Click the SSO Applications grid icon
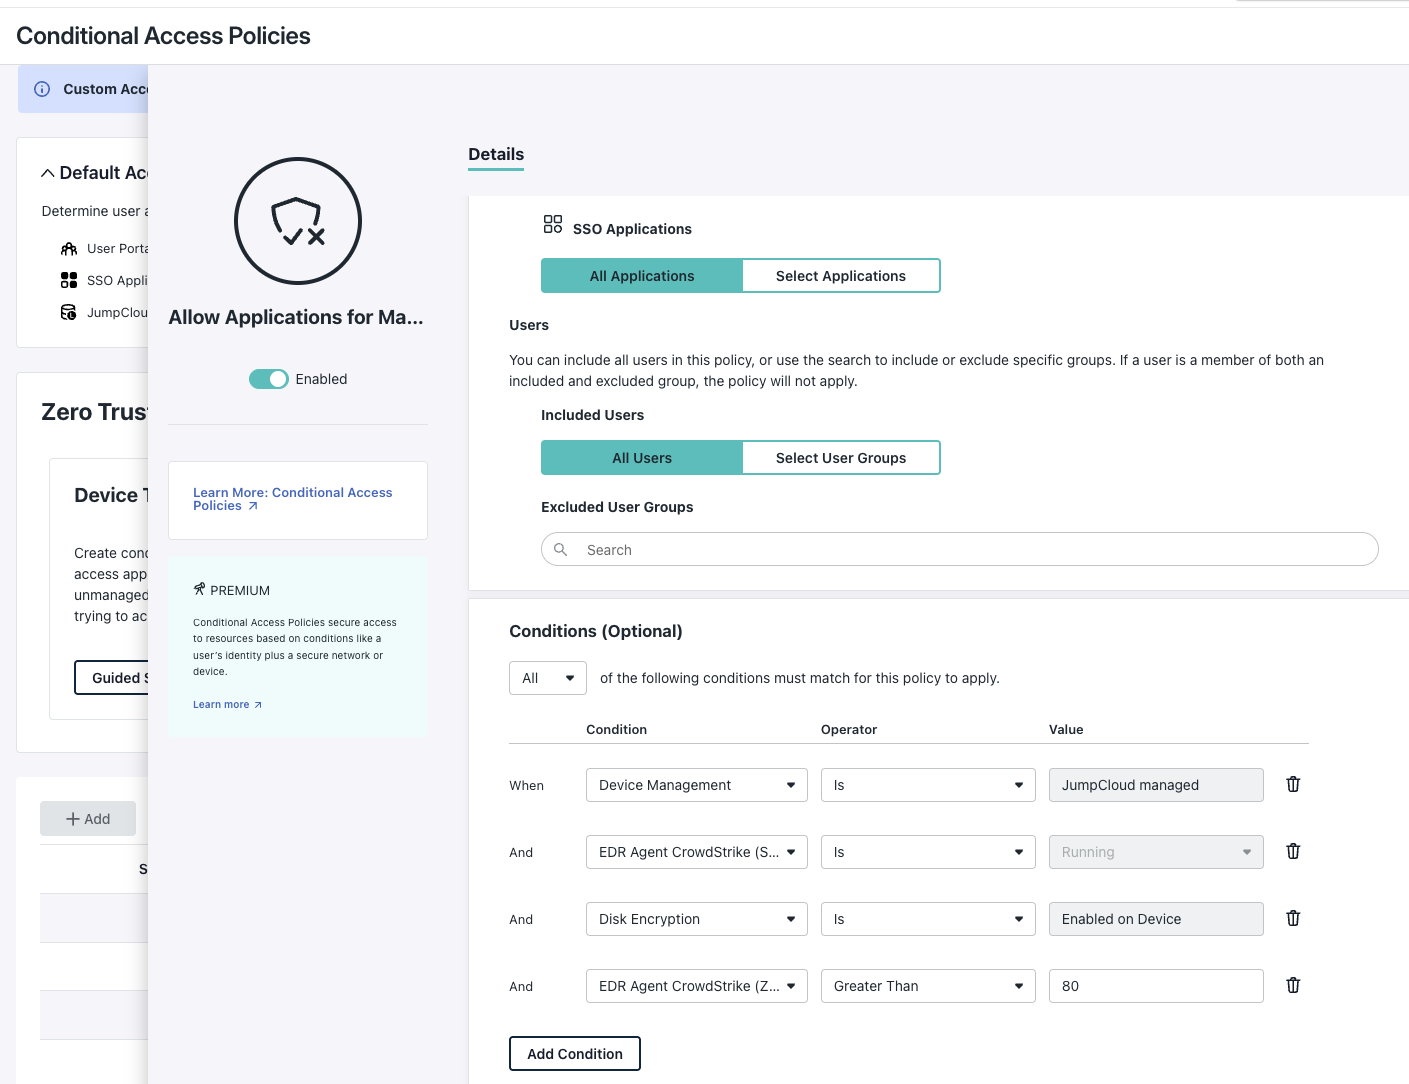 click(553, 224)
